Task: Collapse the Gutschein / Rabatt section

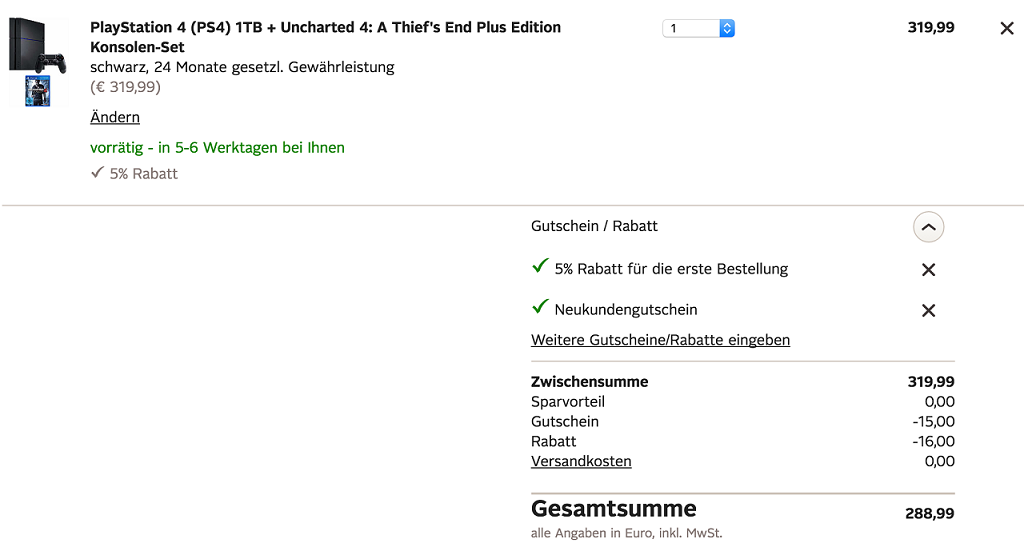Action: (928, 228)
